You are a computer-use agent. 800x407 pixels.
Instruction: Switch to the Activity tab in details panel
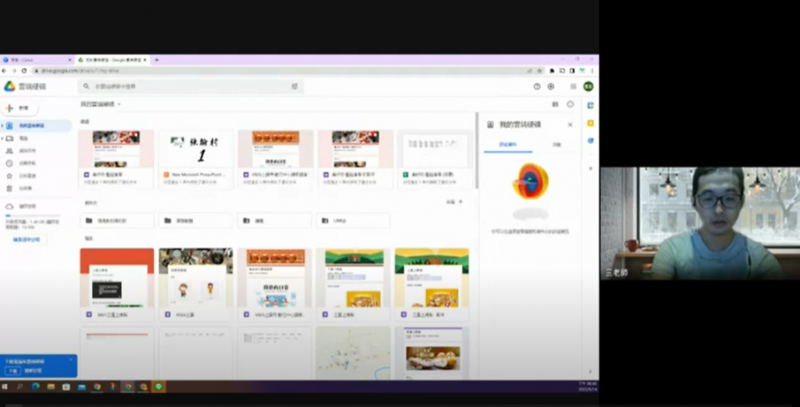point(556,145)
